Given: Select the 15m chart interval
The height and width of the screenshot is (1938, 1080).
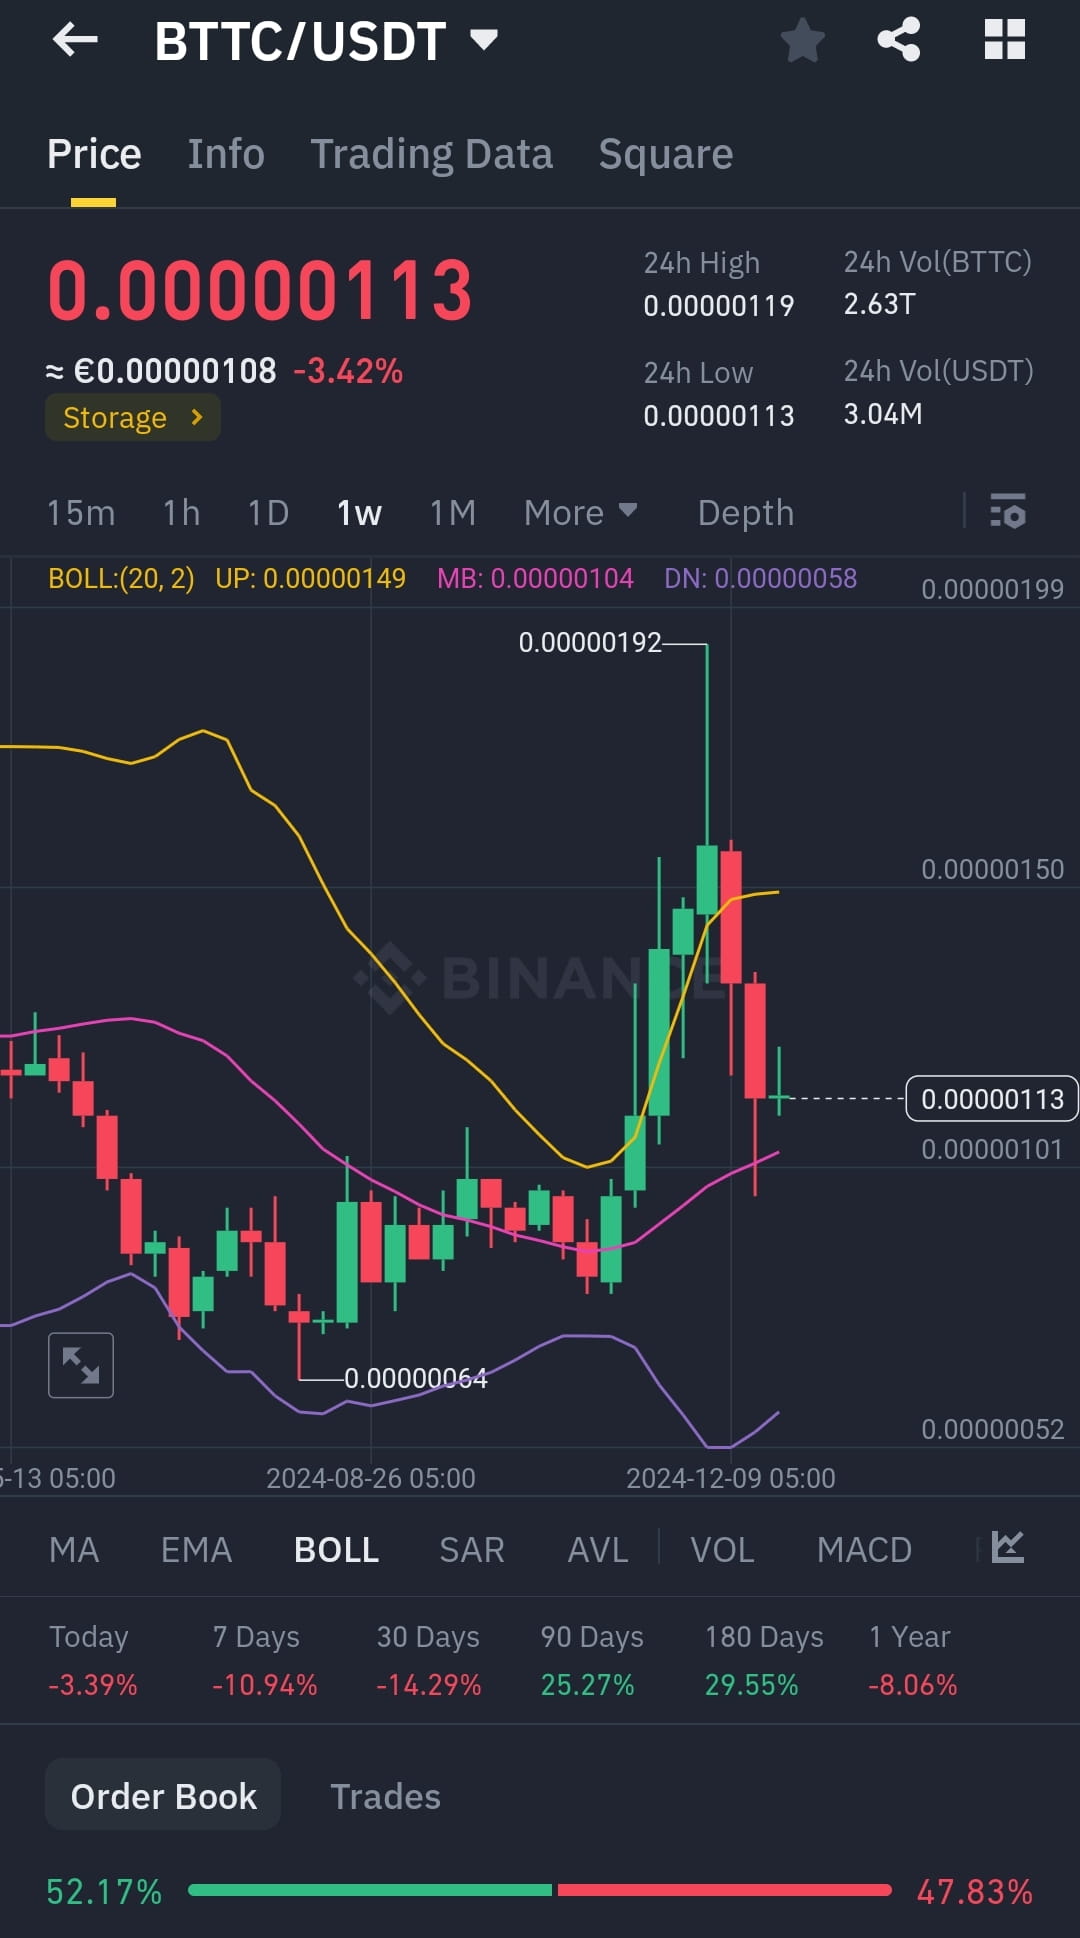Looking at the screenshot, I should pos(81,513).
